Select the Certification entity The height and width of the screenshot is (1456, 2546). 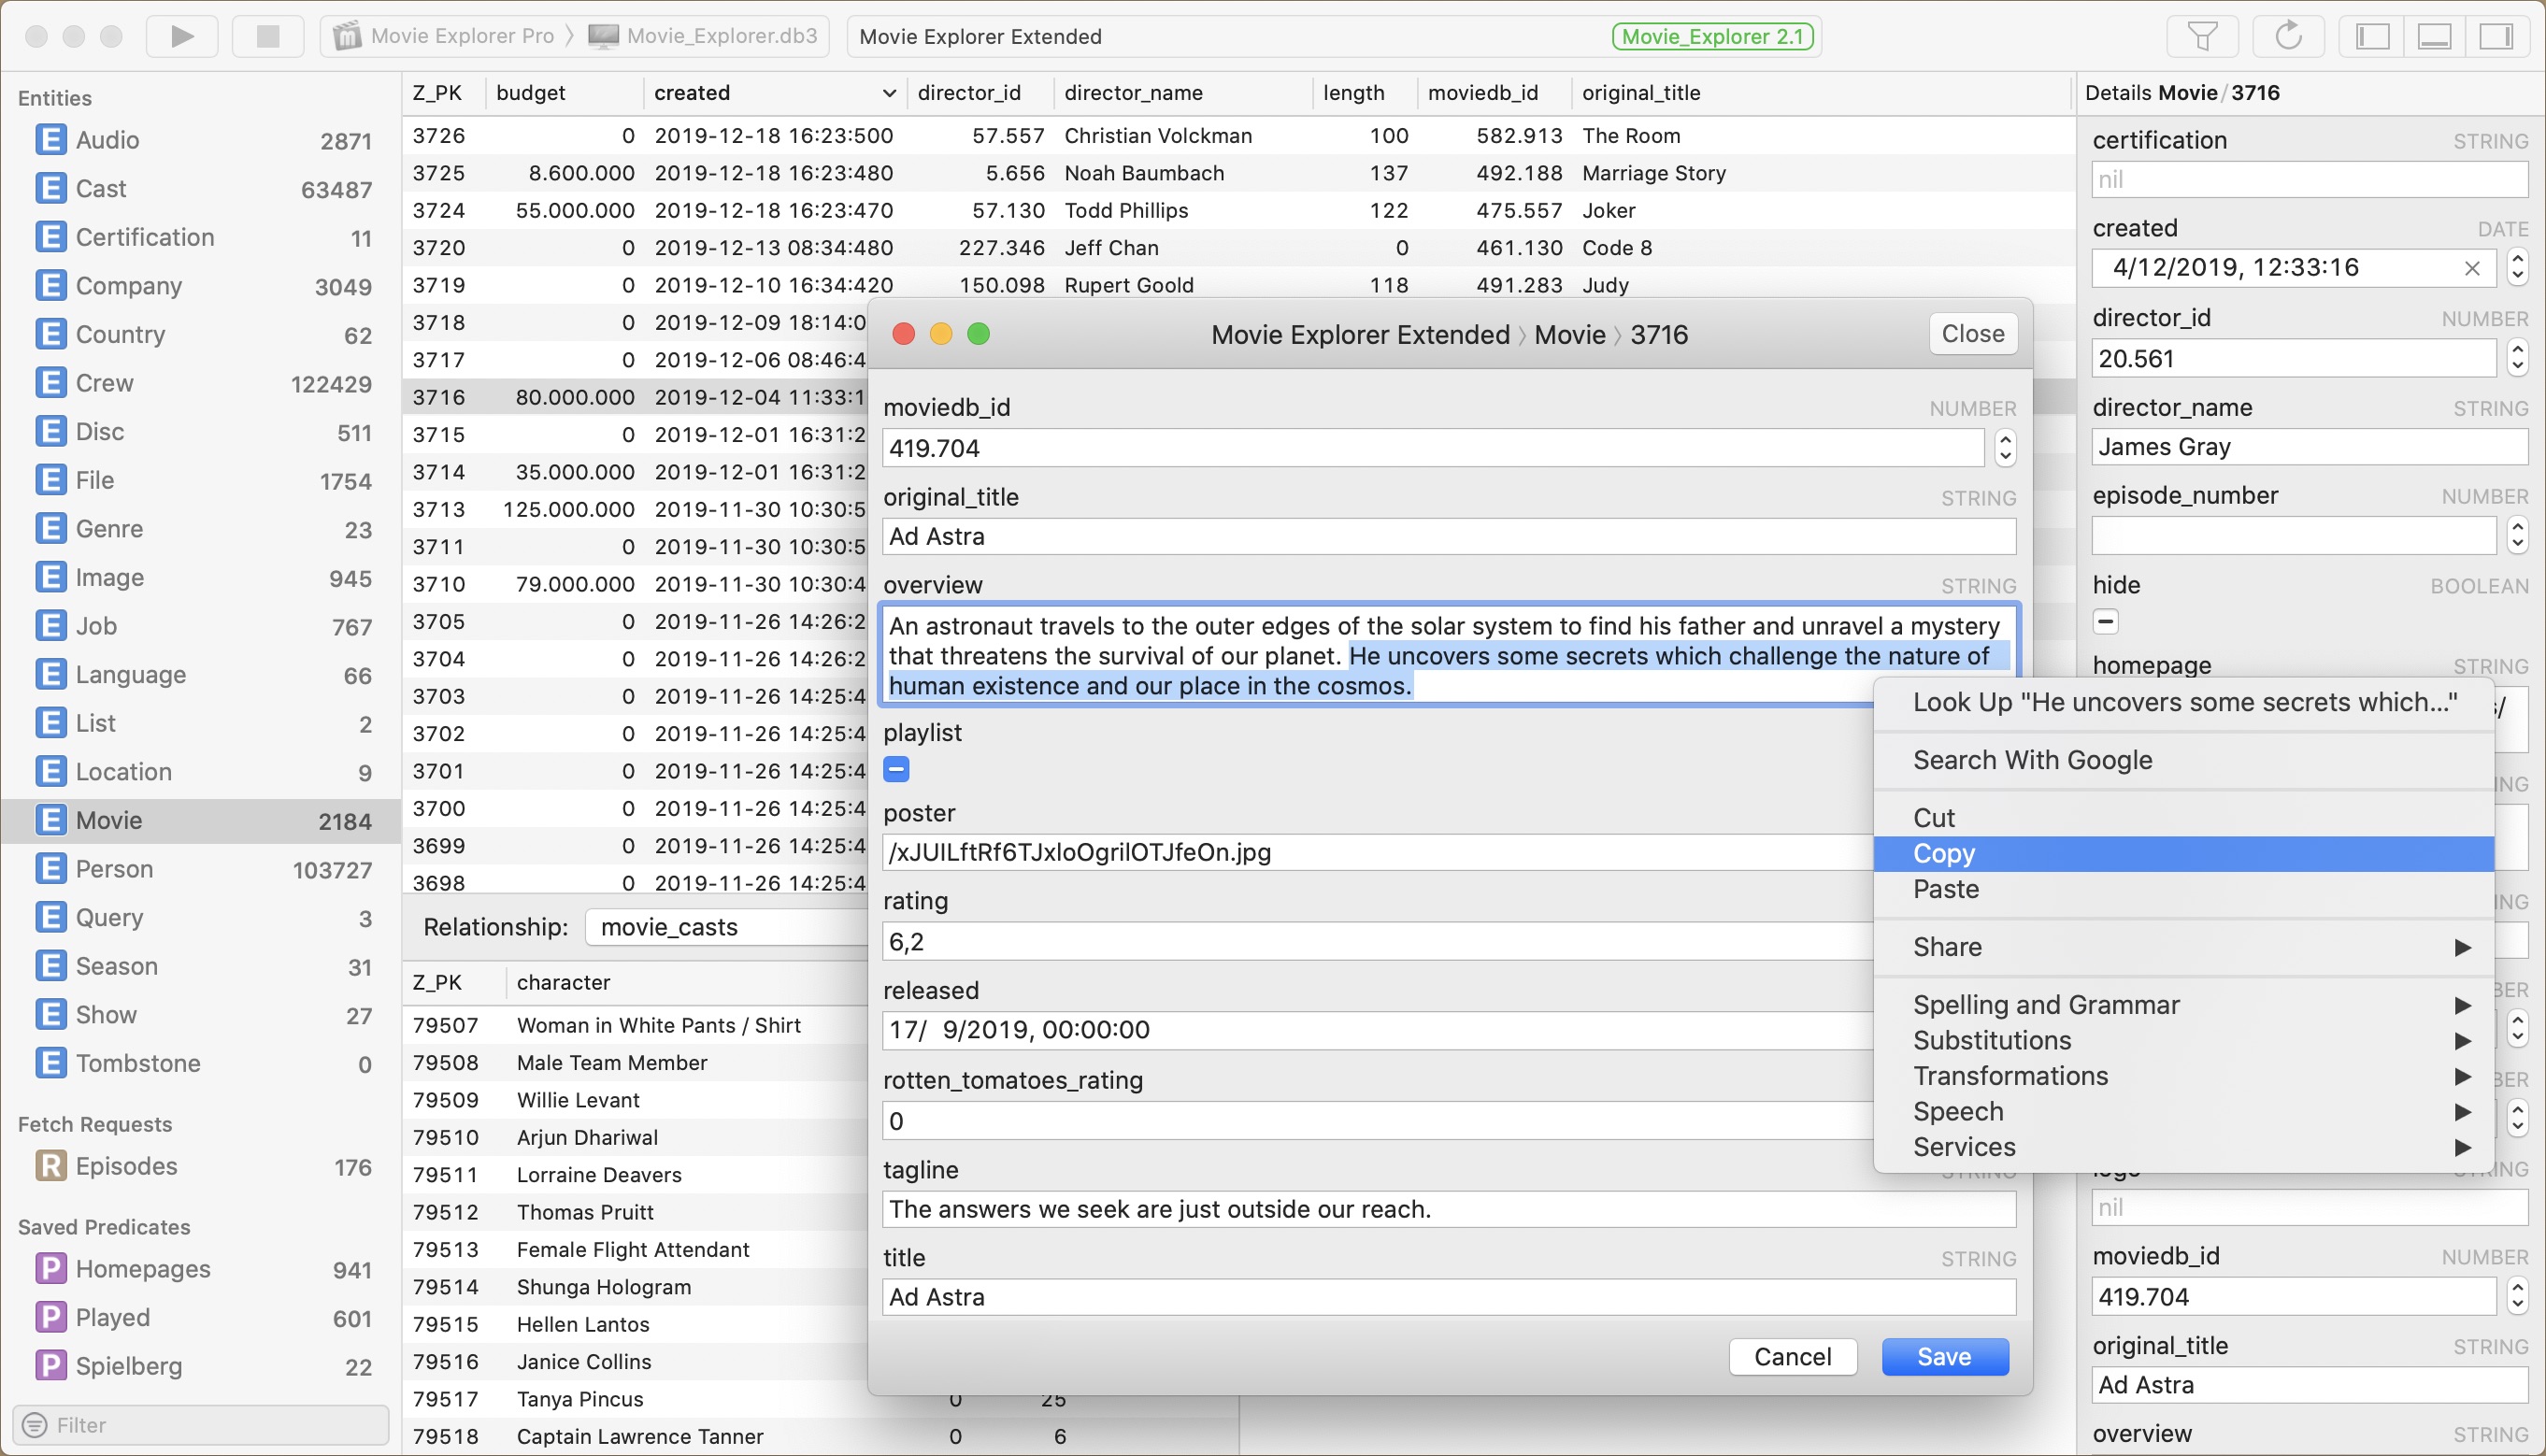[x=203, y=237]
